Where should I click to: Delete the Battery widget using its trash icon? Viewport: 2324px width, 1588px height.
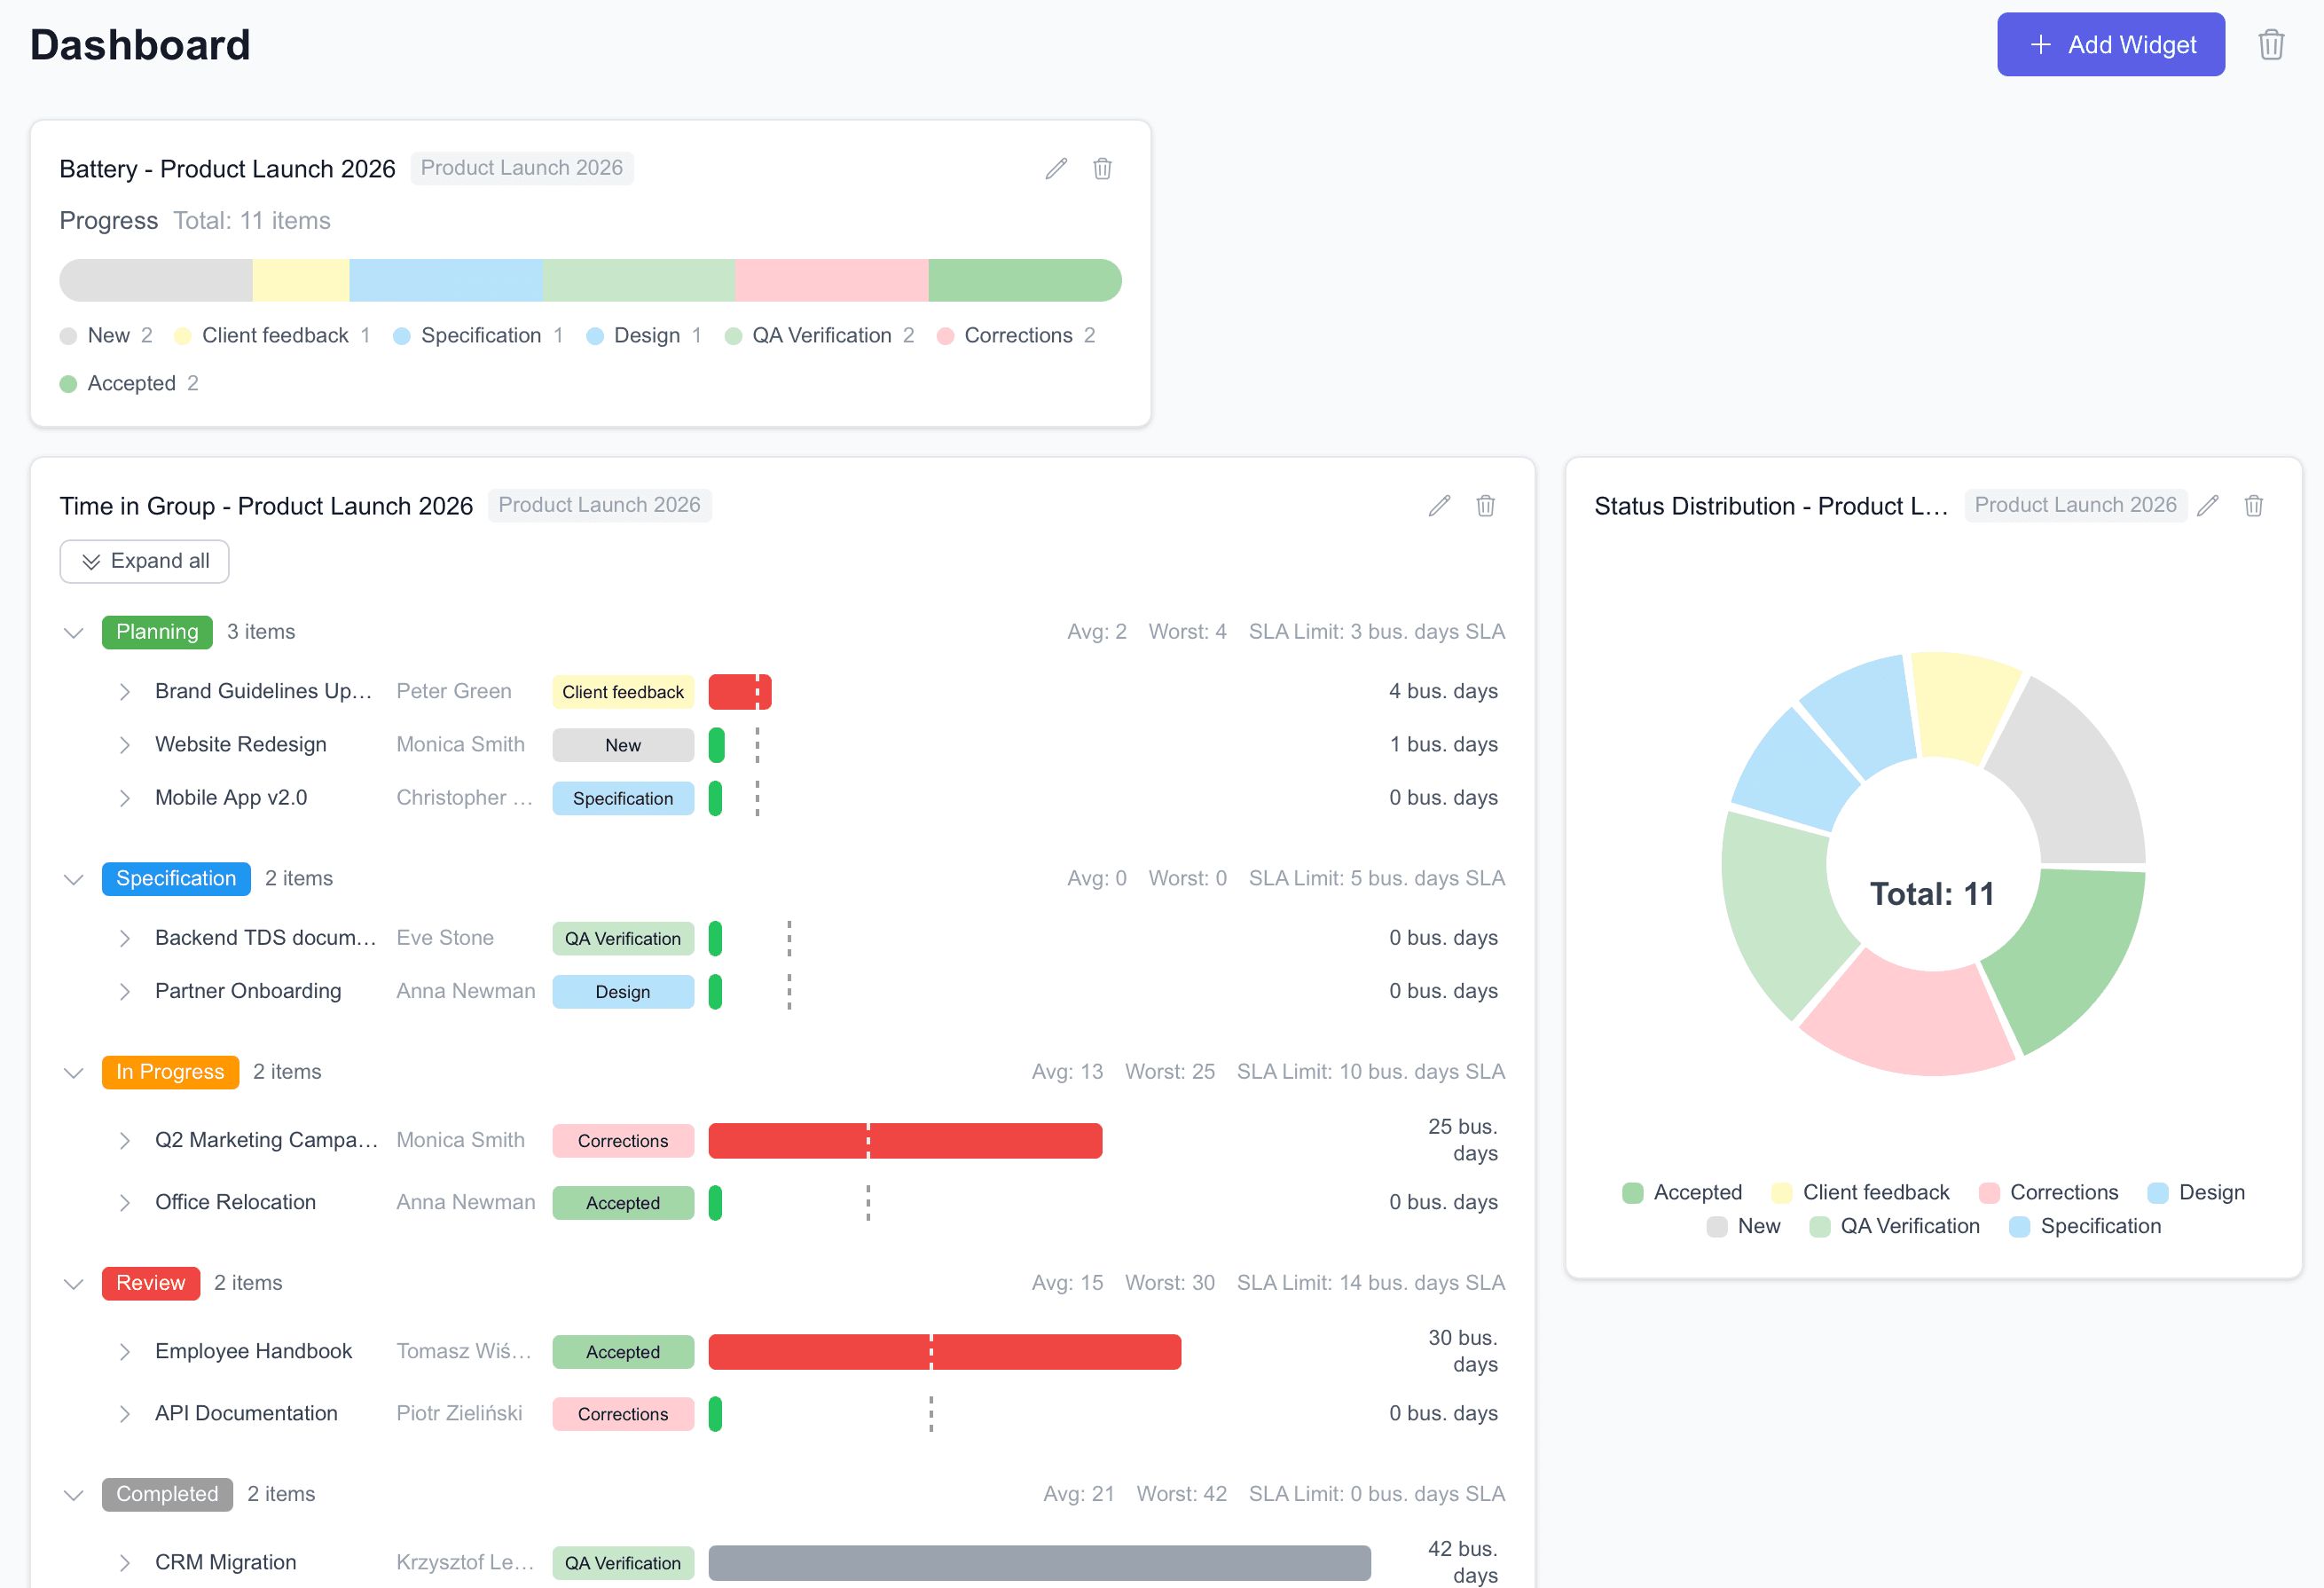click(x=1101, y=168)
